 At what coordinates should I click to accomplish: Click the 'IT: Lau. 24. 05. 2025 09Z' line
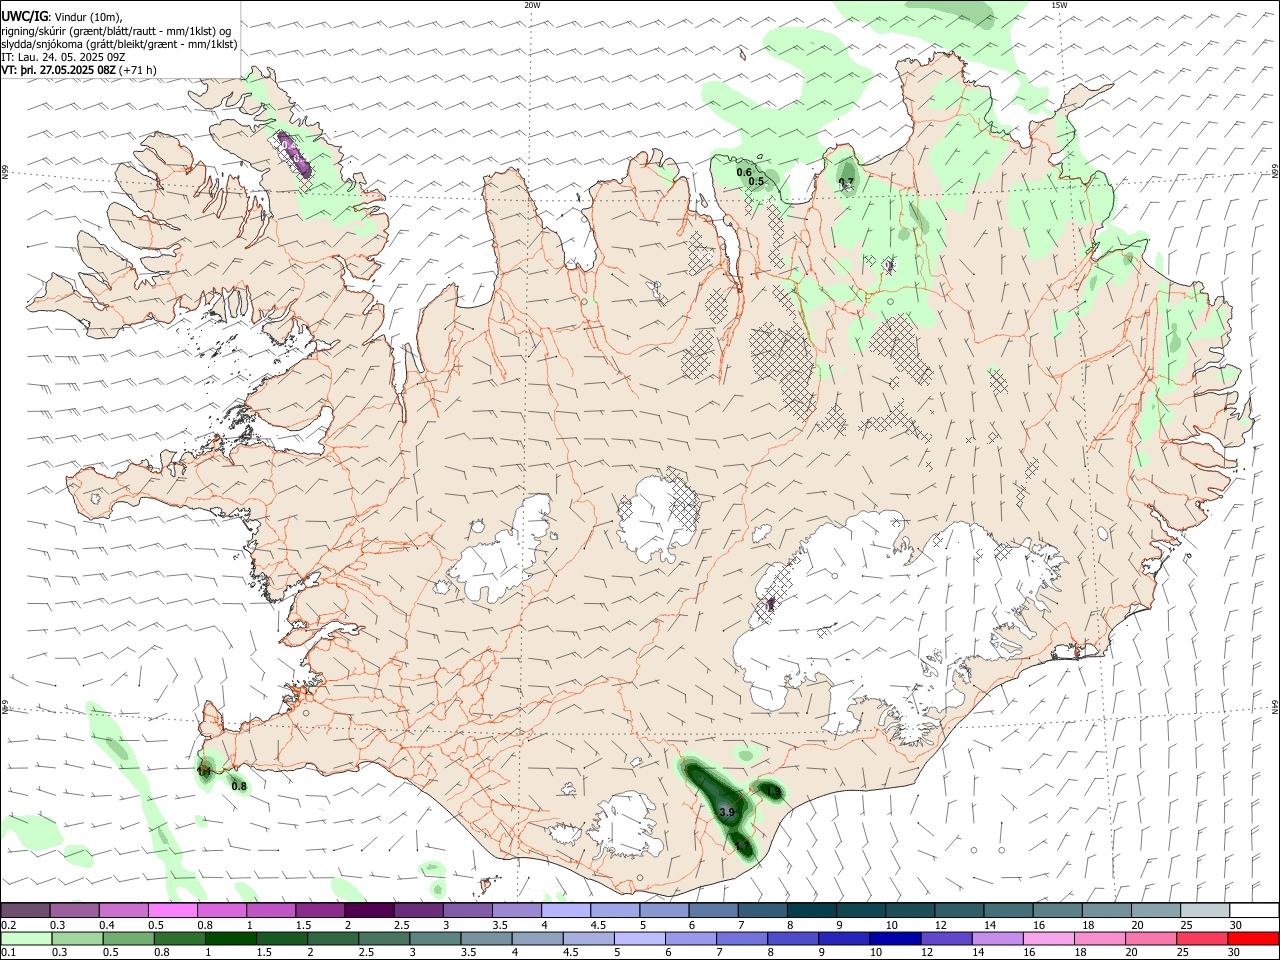coord(63,57)
